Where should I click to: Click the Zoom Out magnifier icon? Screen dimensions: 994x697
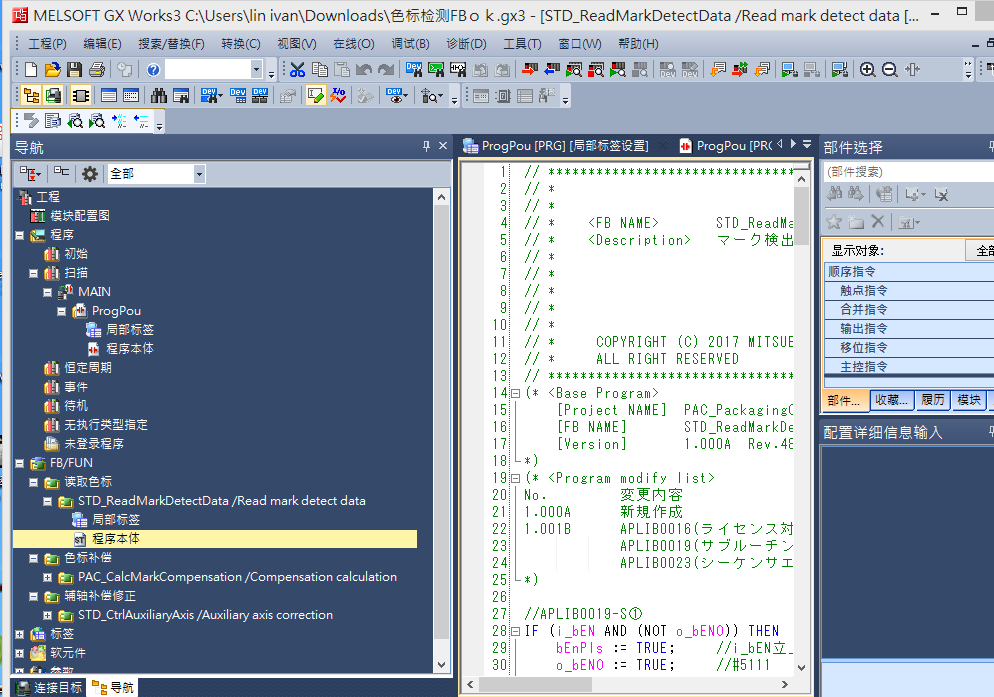click(x=889, y=69)
